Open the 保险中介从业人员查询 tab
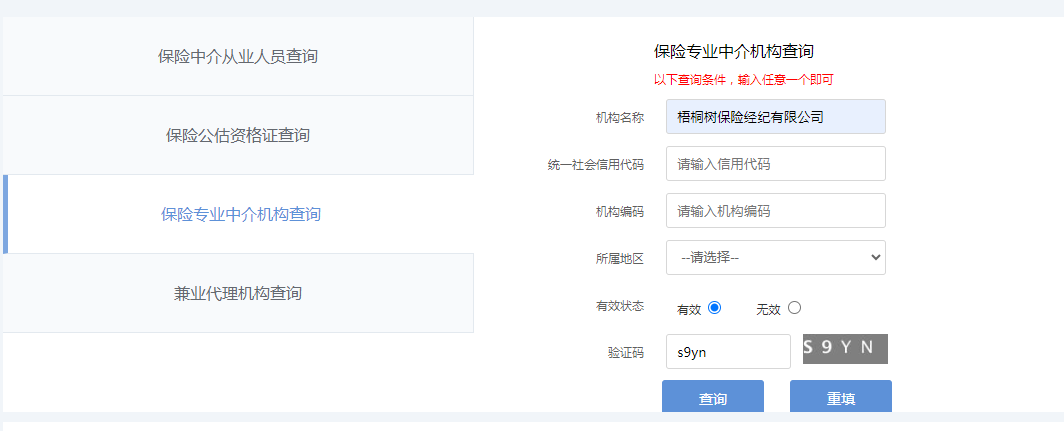 click(238, 56)
